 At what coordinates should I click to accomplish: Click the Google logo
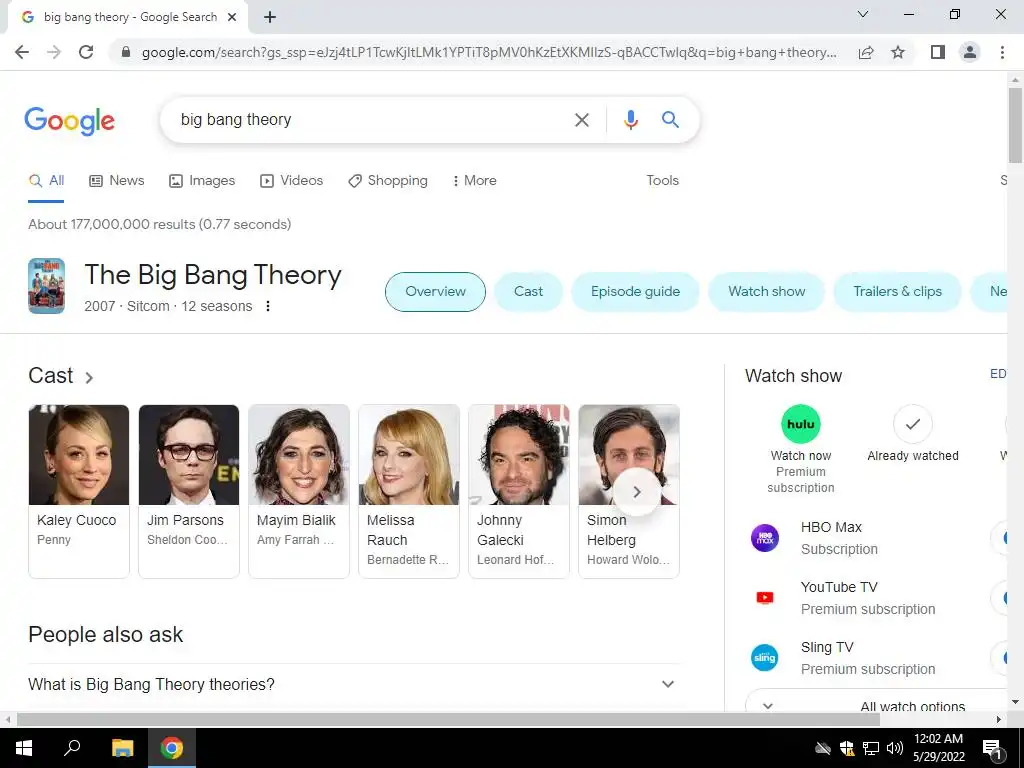69,121
